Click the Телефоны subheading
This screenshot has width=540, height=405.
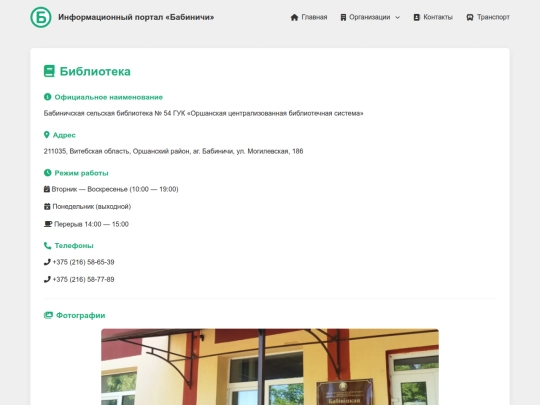(74, 246)
